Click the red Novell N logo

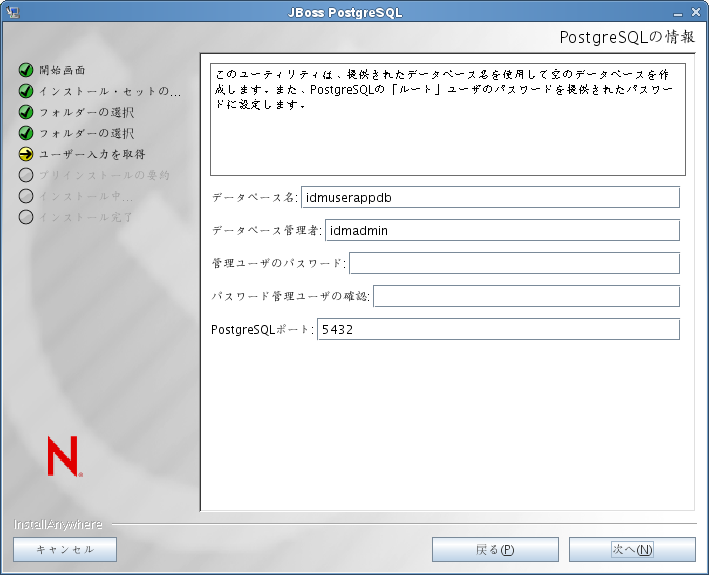65,456
